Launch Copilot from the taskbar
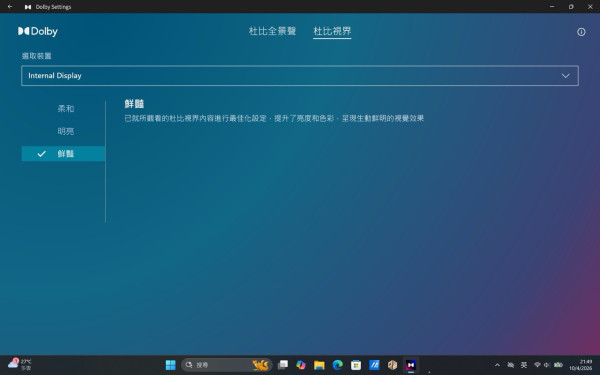Screen dimensions: 600x375 pyautogui.click(x=301, y=365)
